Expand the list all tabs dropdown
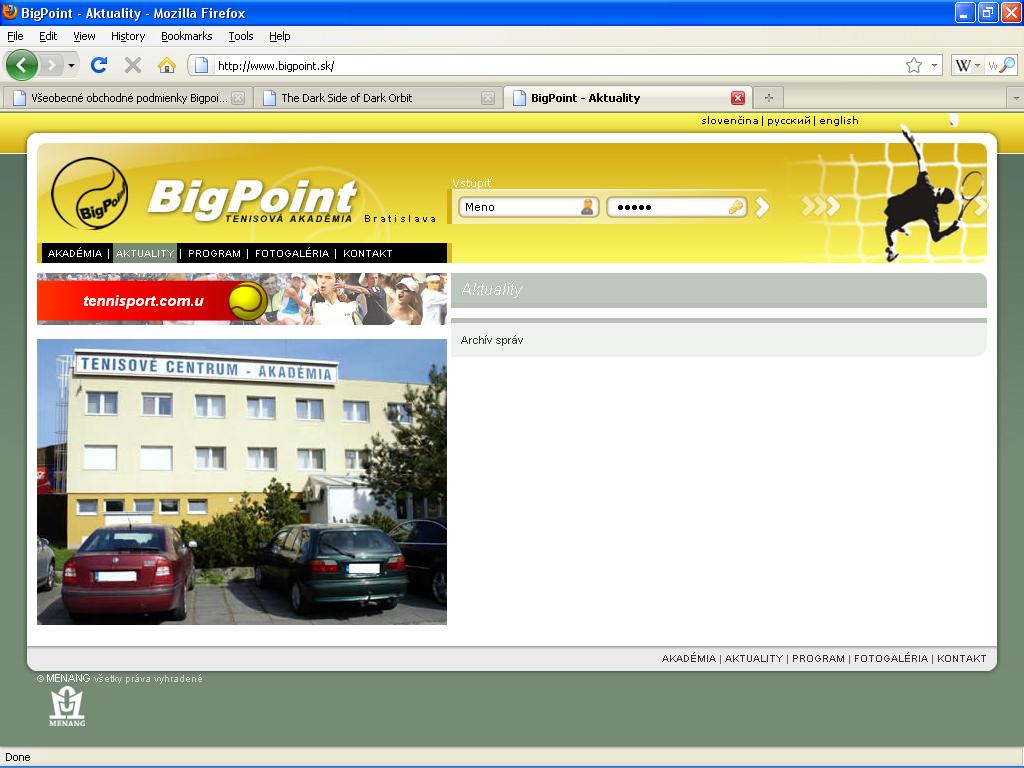Screen dimensions: 1024x768 pyautogui.click(x=1014, y=98)
